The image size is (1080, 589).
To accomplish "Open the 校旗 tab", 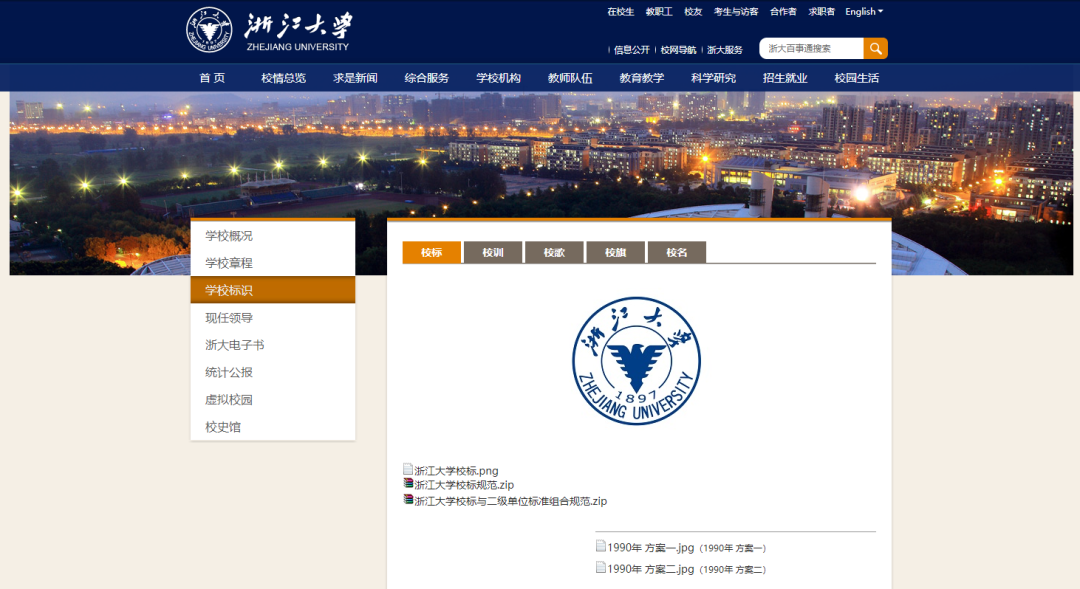I will (615, 253).
